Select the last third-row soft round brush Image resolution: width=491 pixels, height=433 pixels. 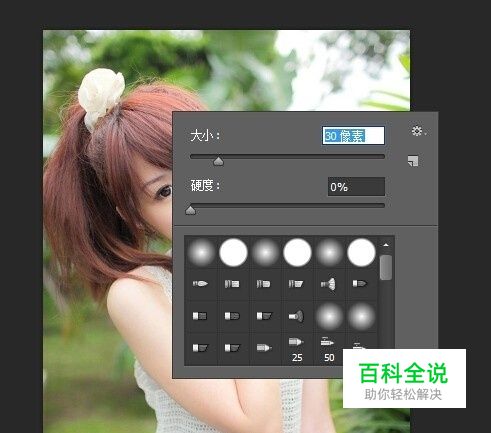361,316
